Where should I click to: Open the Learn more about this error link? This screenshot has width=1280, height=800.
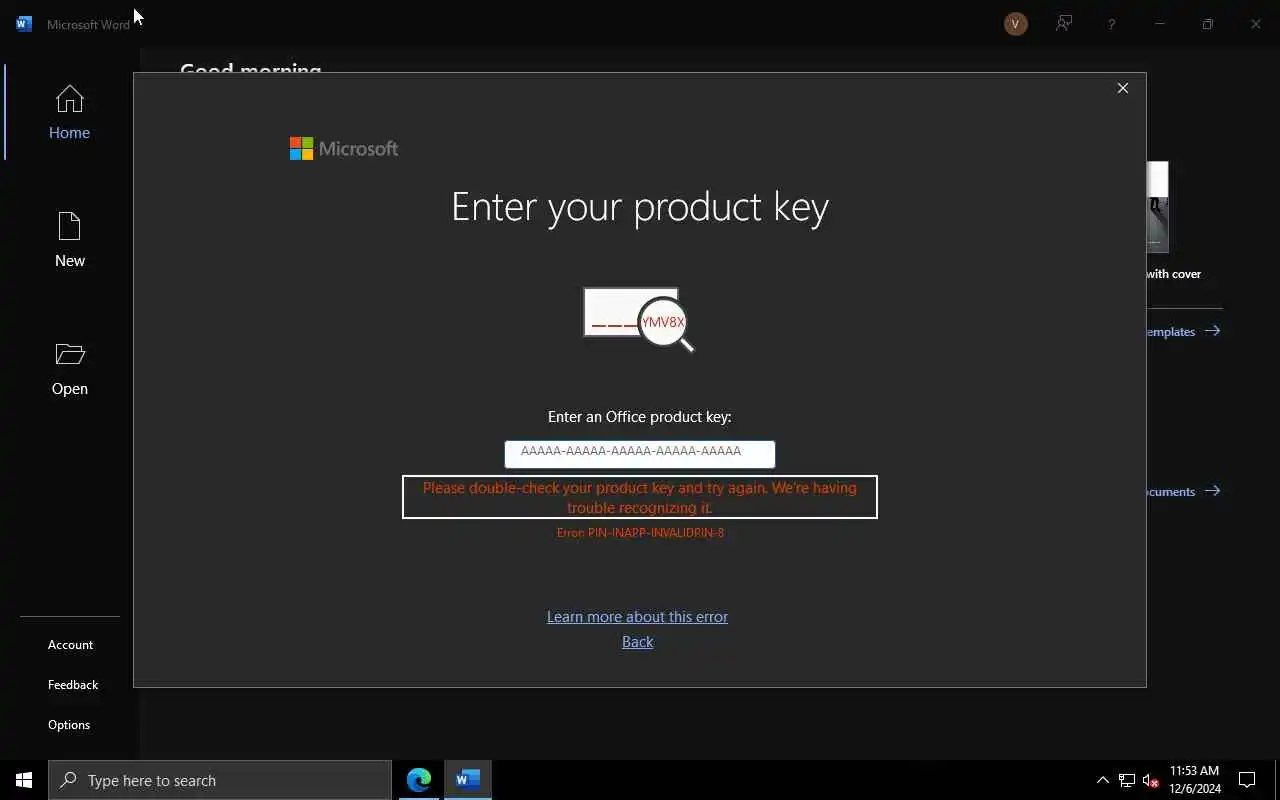pos(637,617)
